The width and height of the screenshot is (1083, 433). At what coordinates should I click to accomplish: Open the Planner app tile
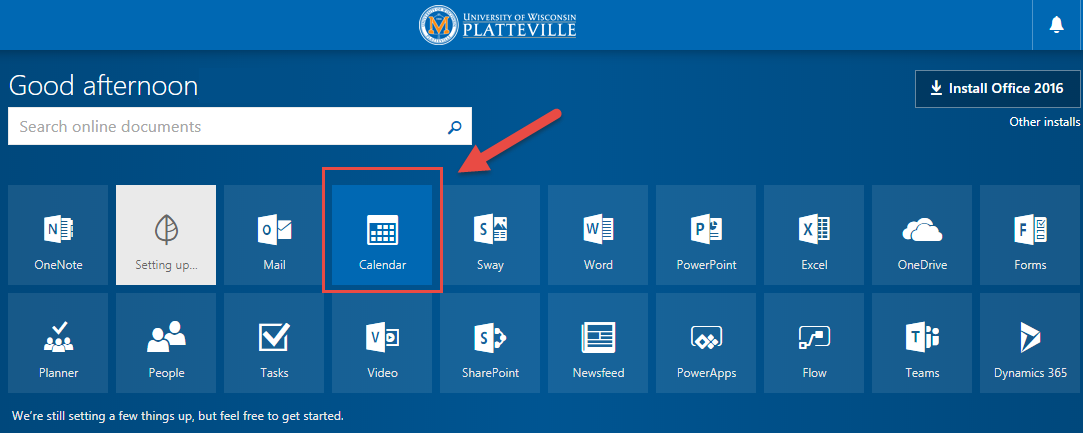(x=58, y=343)
